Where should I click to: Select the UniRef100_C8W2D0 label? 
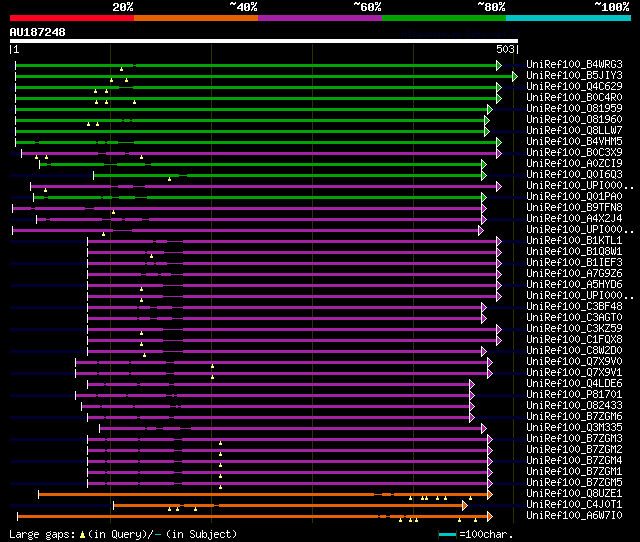[574, 351]
